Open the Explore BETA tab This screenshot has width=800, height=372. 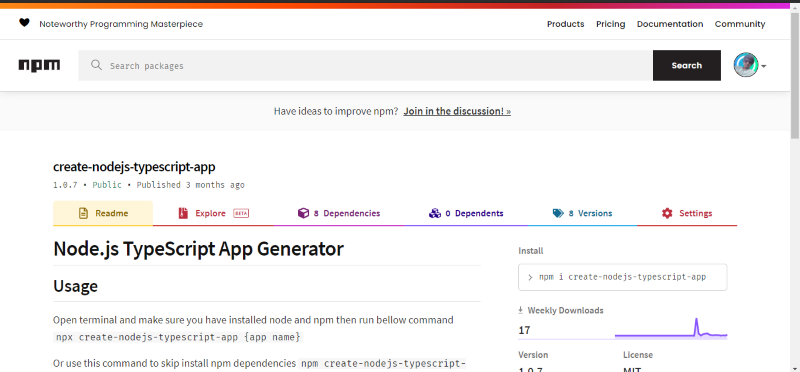(x=213, y=213)
